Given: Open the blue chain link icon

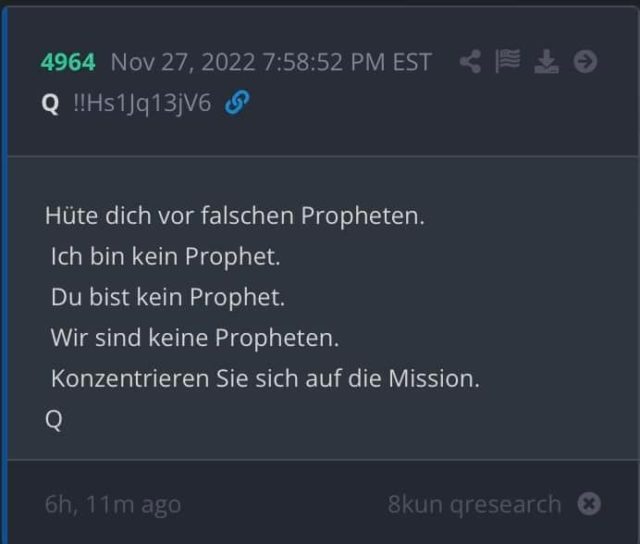Looking at the screenshot, I should tap(237, 102).
